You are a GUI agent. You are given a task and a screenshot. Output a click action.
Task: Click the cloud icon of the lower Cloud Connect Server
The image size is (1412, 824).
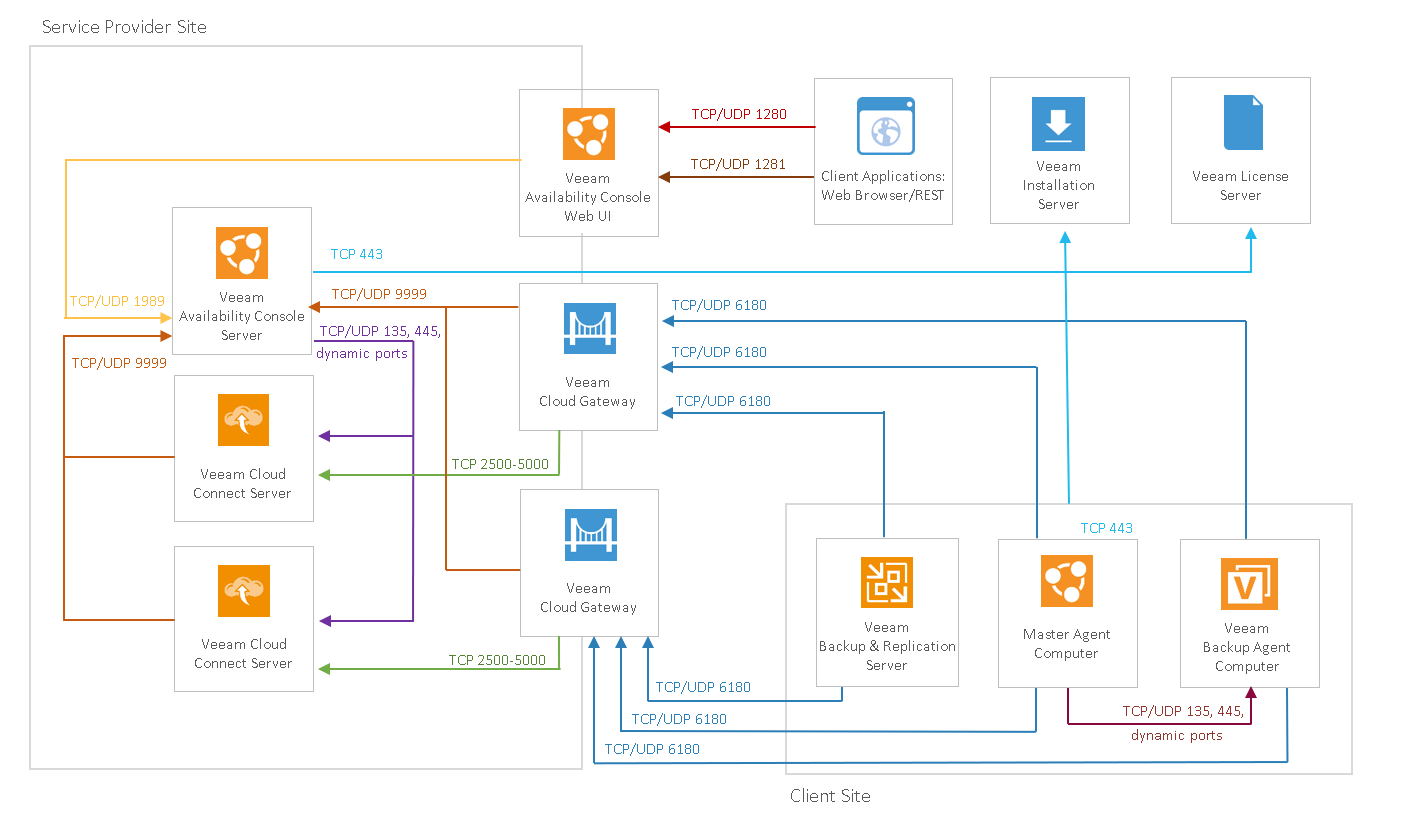[243, 591]
